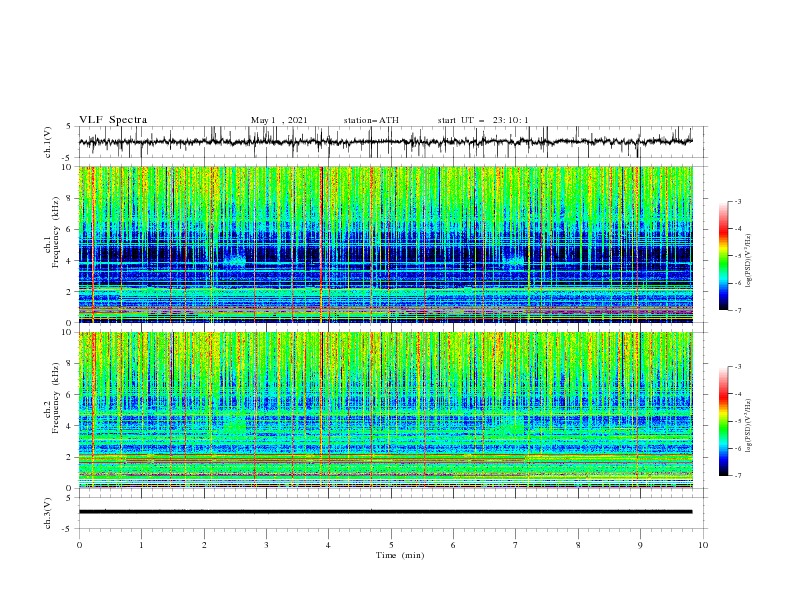This screenshot has width=792, height=612.
Task: Click time-axis tick label "5"
Action: point(391,545)
